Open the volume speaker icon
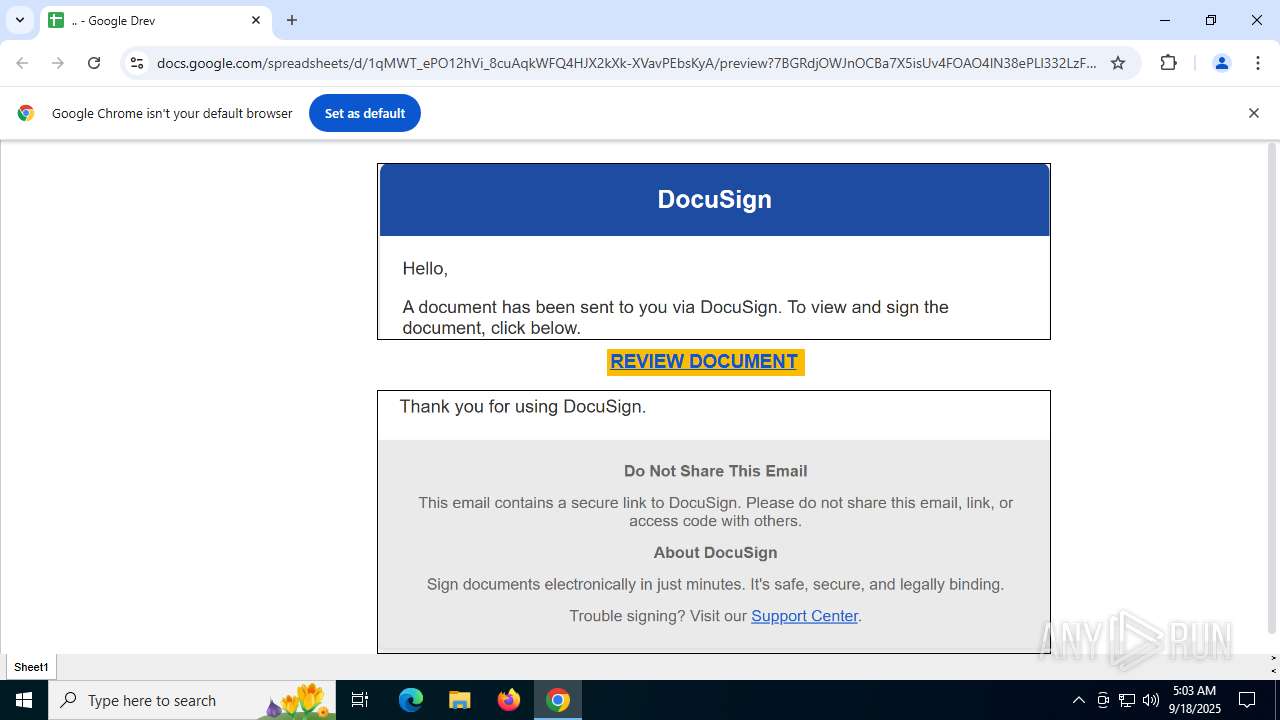Screen dimensions: 1280x720 [x=1151, y=700]
